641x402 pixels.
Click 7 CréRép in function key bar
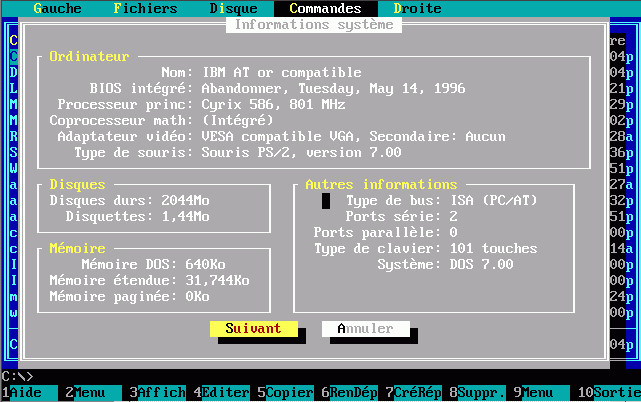[x=412, y=393]
